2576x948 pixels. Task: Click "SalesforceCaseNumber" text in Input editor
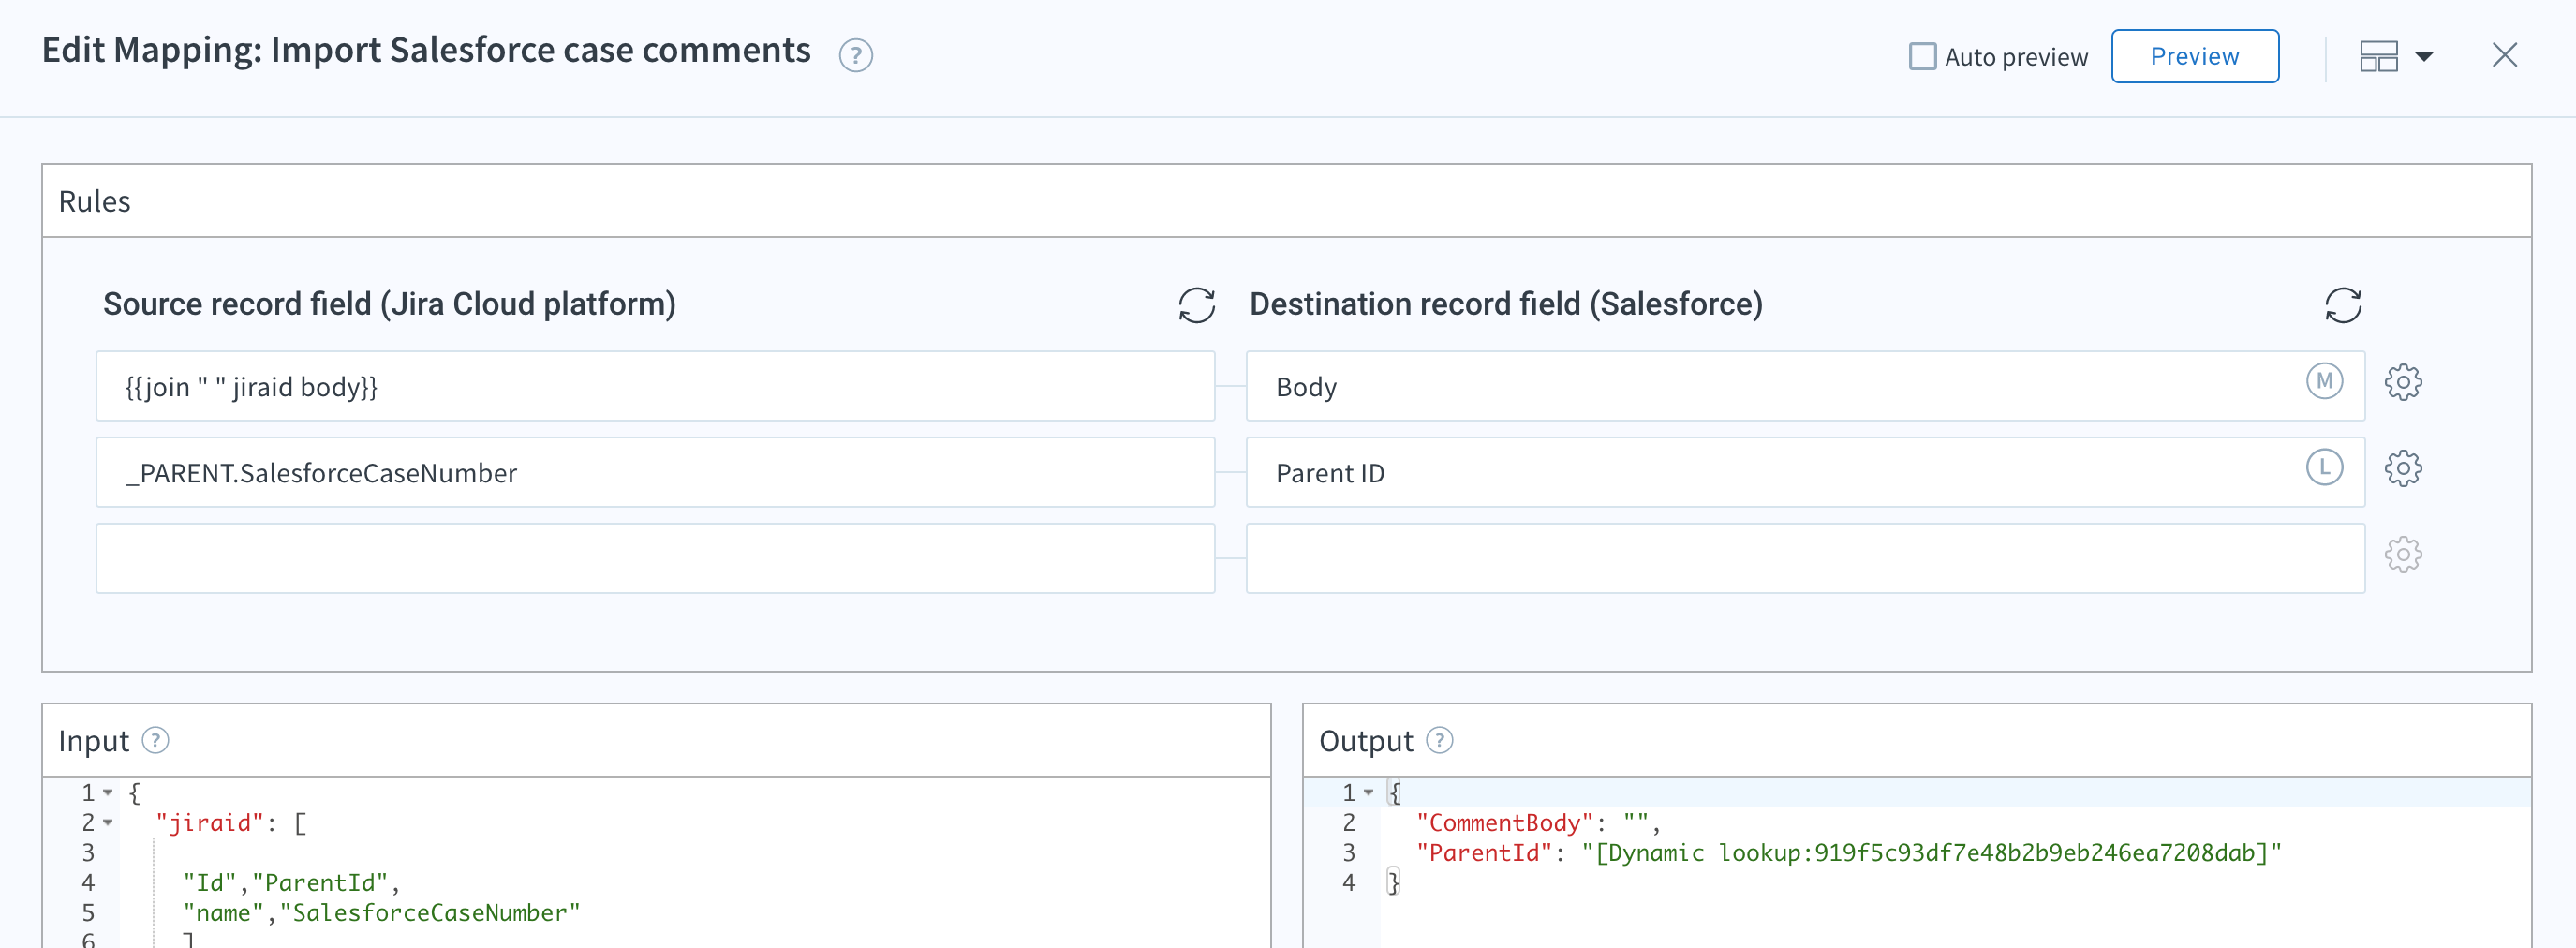click(x=430, y=913)
